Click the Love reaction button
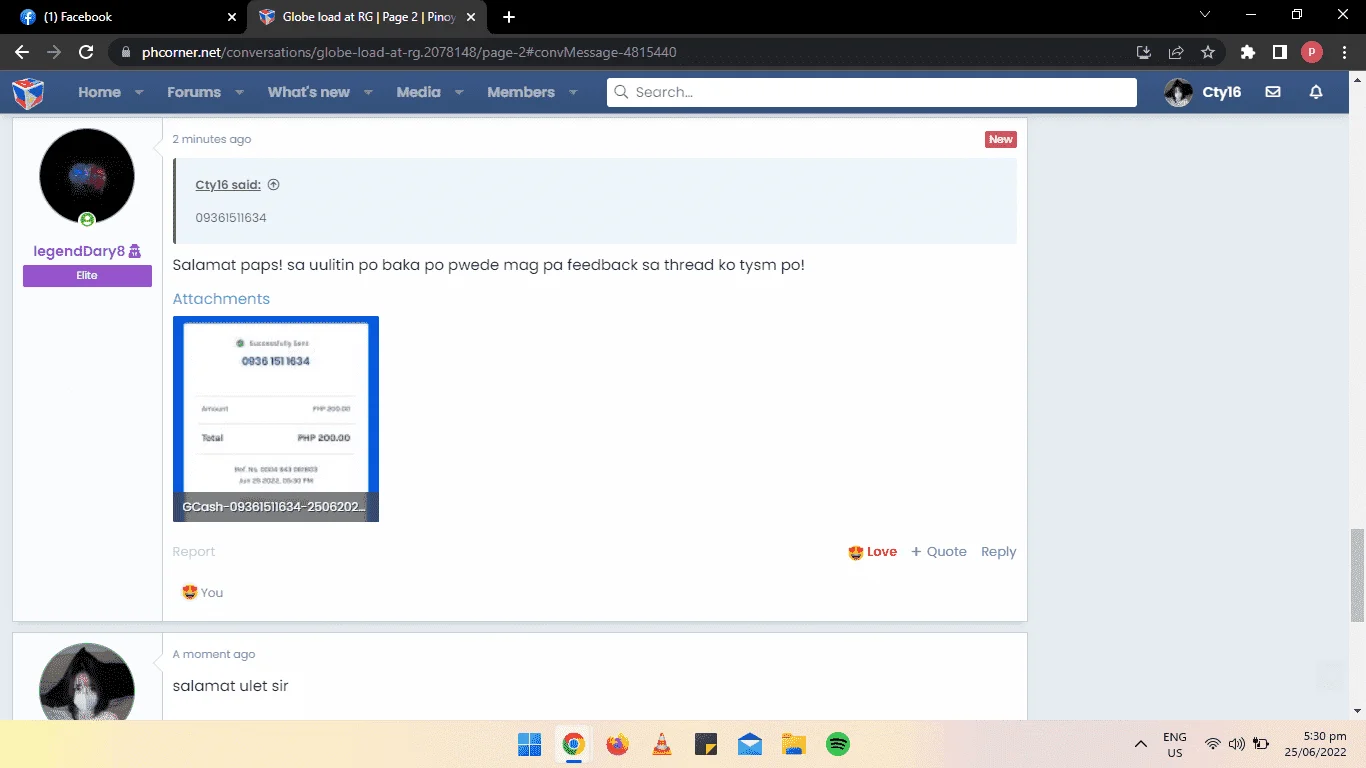 [x=872, y=552]
